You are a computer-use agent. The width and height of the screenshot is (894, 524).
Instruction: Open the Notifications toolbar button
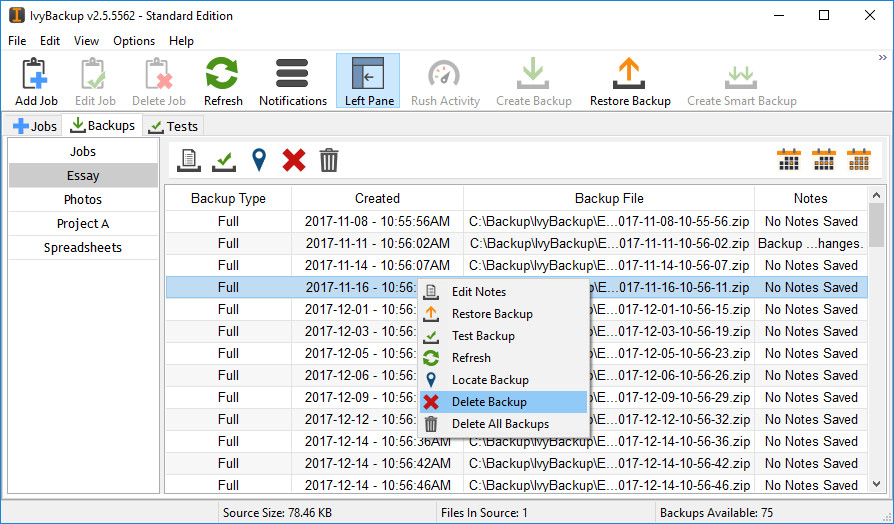click(292, 81)
